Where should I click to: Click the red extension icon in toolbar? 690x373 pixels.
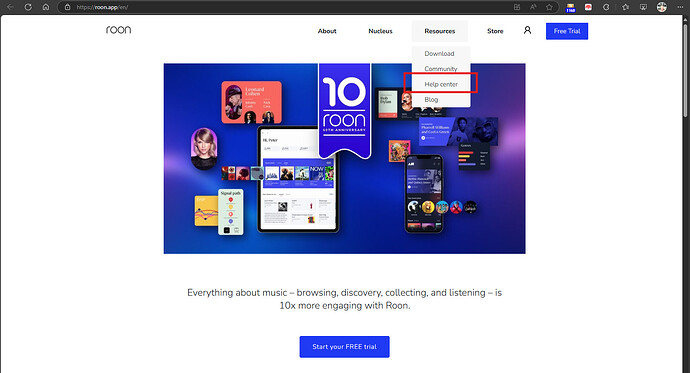tap(588, 7)
